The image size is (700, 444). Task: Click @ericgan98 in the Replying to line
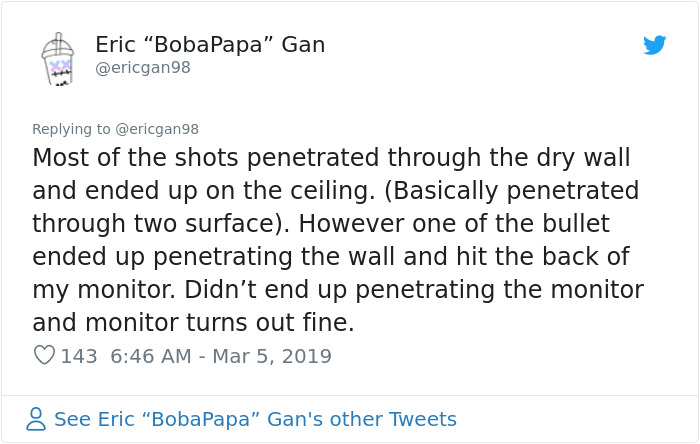point(158,129)
